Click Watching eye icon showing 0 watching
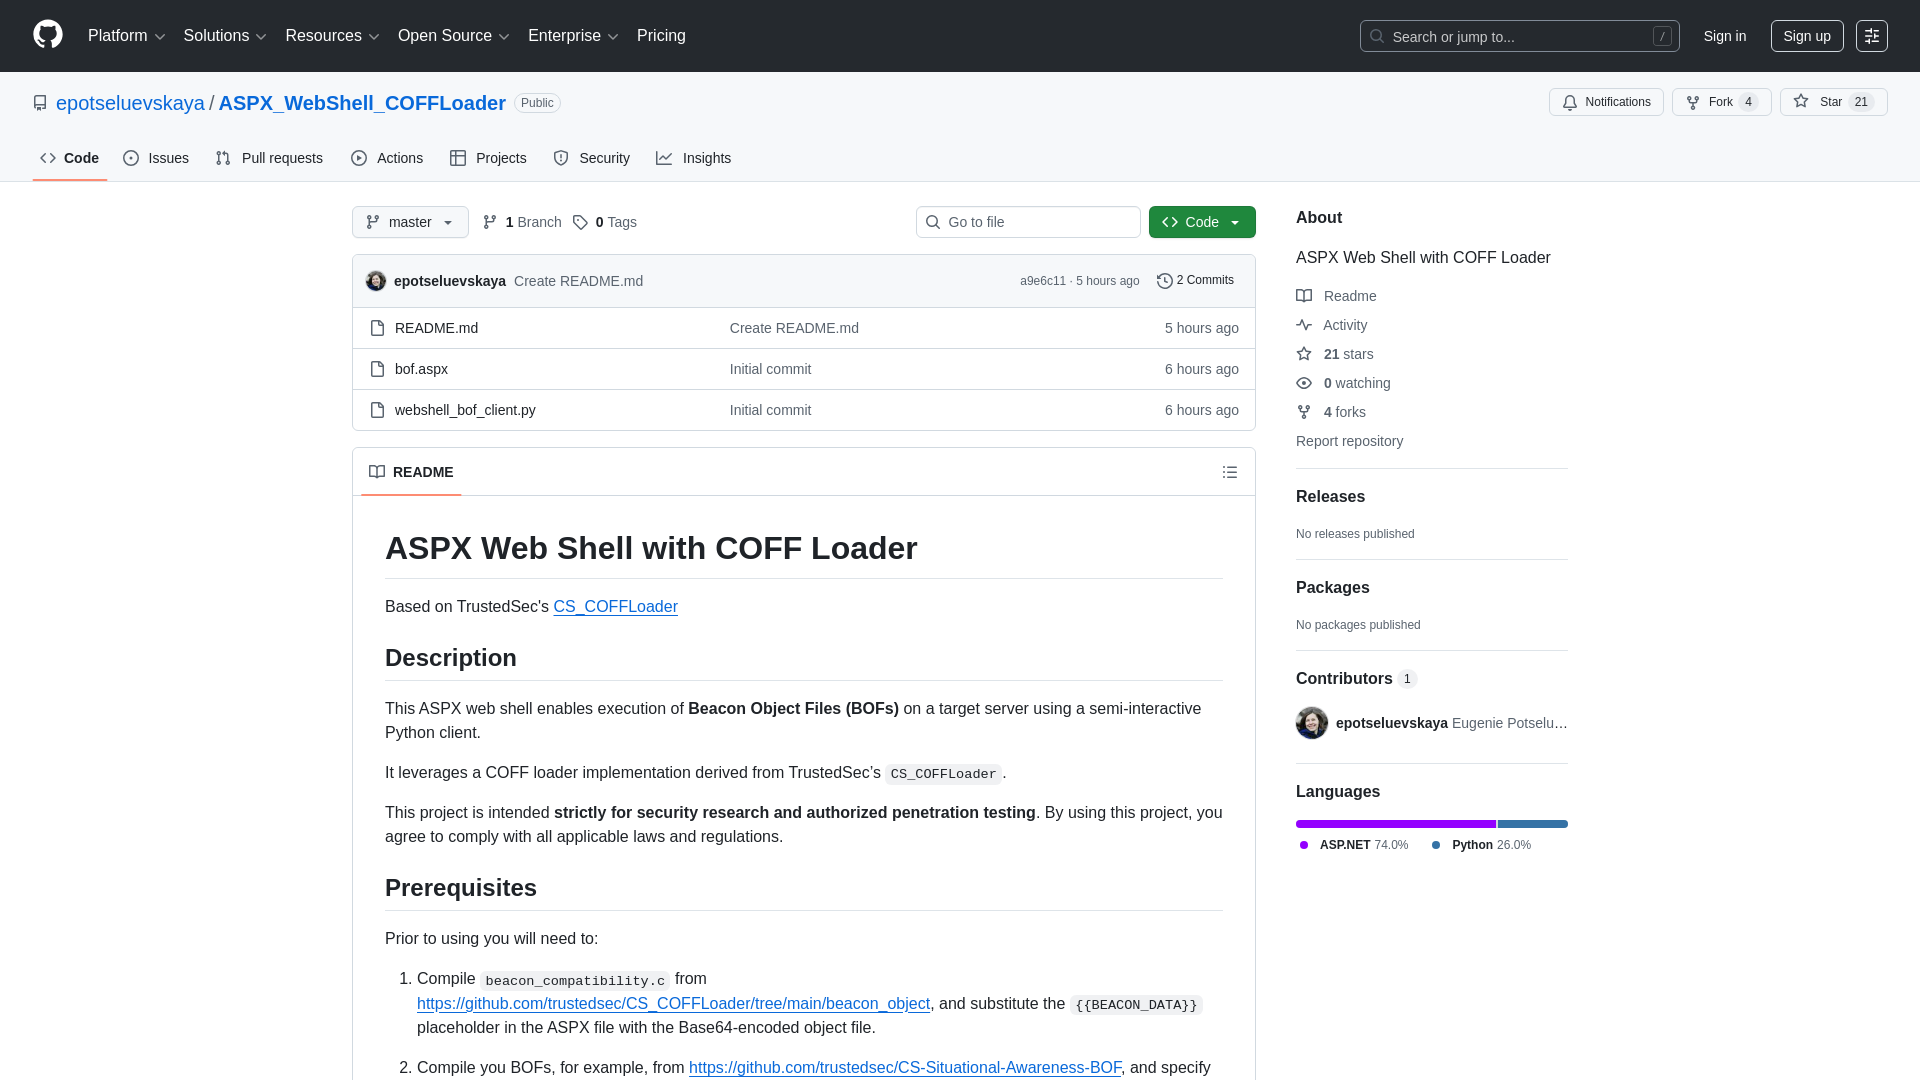Viewport: 1920px width, 1080px height. tap(1303, 383)
